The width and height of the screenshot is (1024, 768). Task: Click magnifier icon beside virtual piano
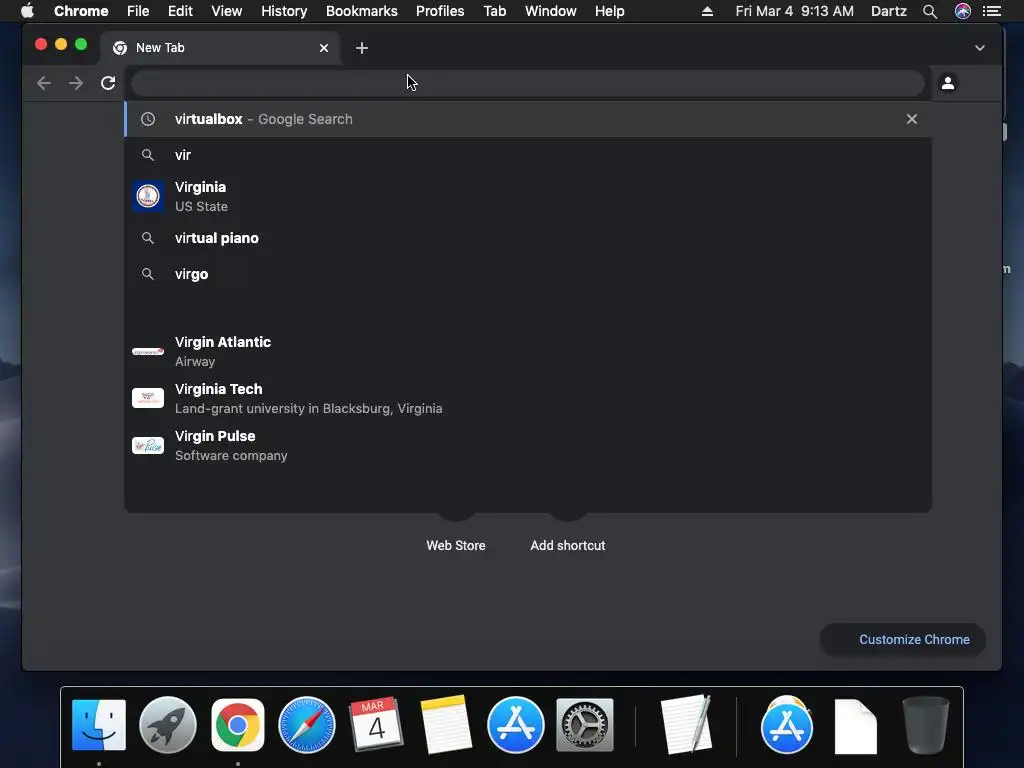click(148, 238)
